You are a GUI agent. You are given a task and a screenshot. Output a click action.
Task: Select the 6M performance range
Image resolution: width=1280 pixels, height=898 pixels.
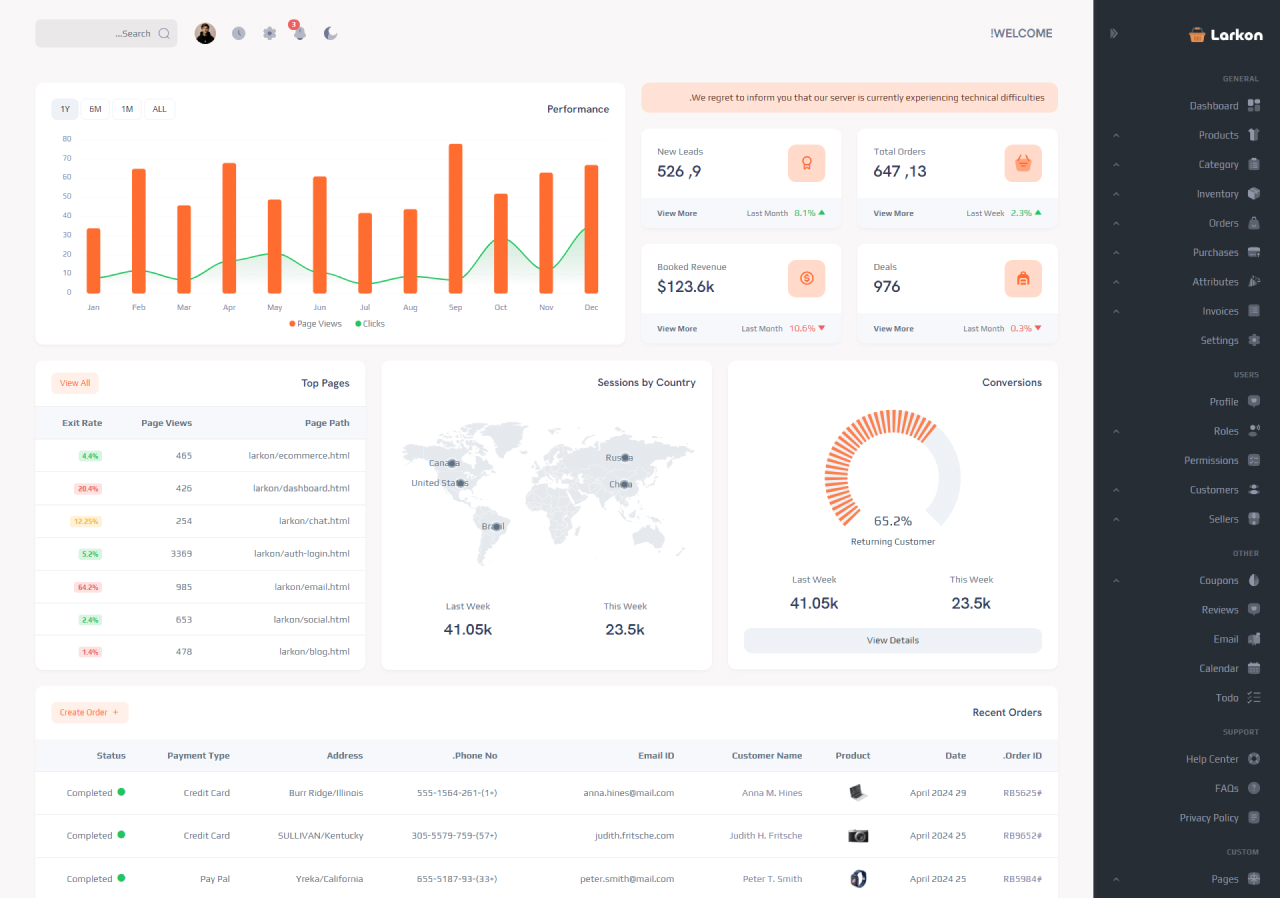[95, 109]
